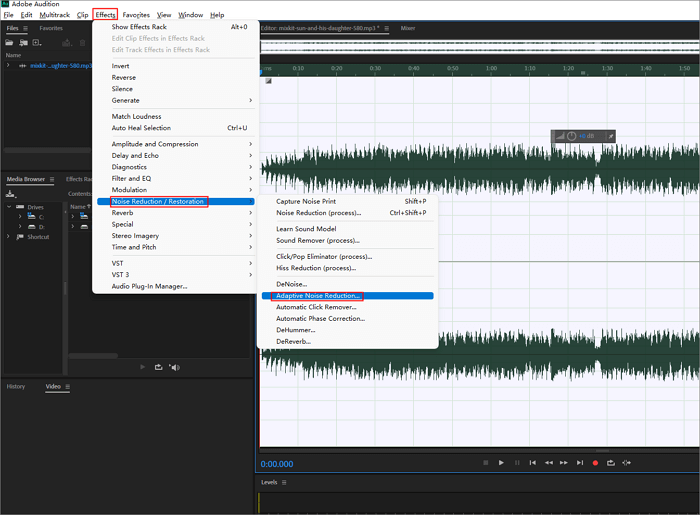Image resolution: width=700 pixels, height=515 pixels.
Task: Expand the mixkit mp3 file entry
Action: point(8,65)
